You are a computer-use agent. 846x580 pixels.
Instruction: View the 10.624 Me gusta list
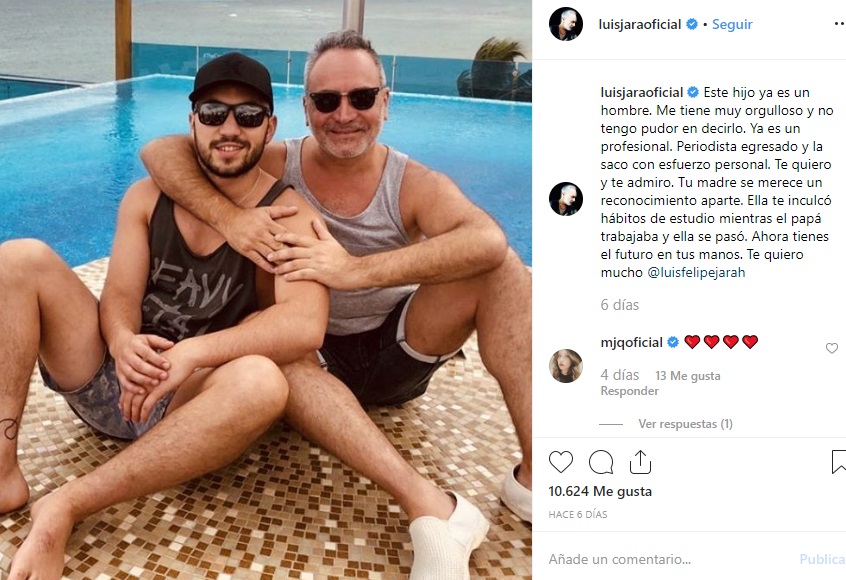(x=600, y=492)
